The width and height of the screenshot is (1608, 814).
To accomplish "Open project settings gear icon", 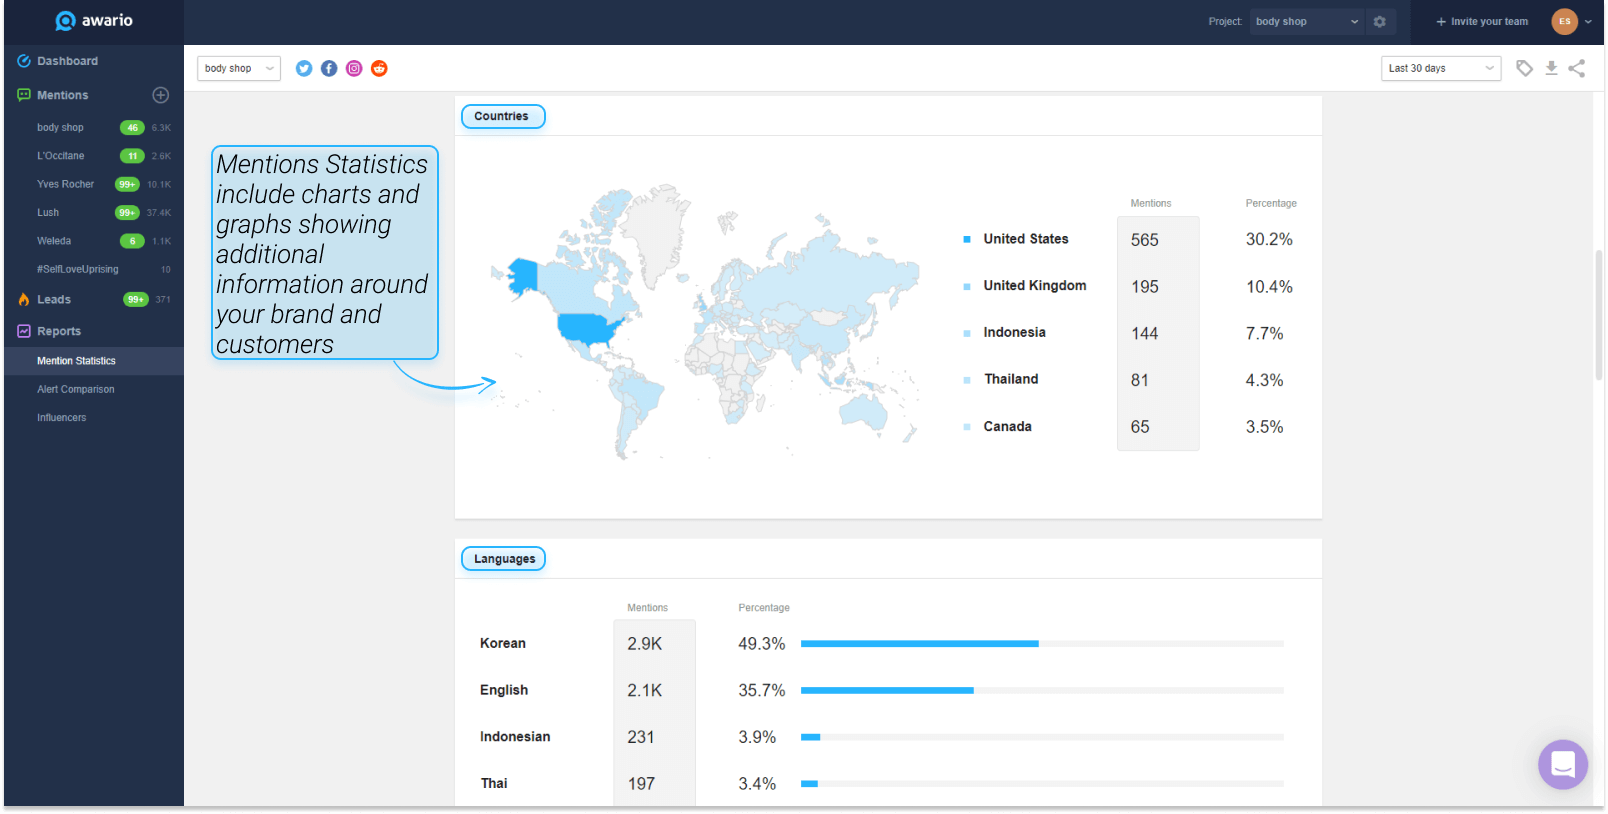I will coord(1380,21).
